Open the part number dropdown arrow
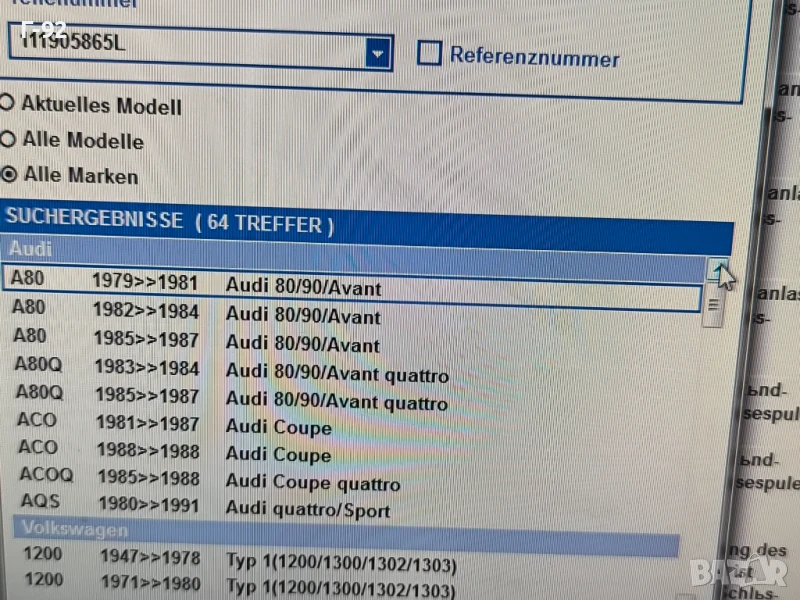Viewport: 800px width, 600px height. 377,52
